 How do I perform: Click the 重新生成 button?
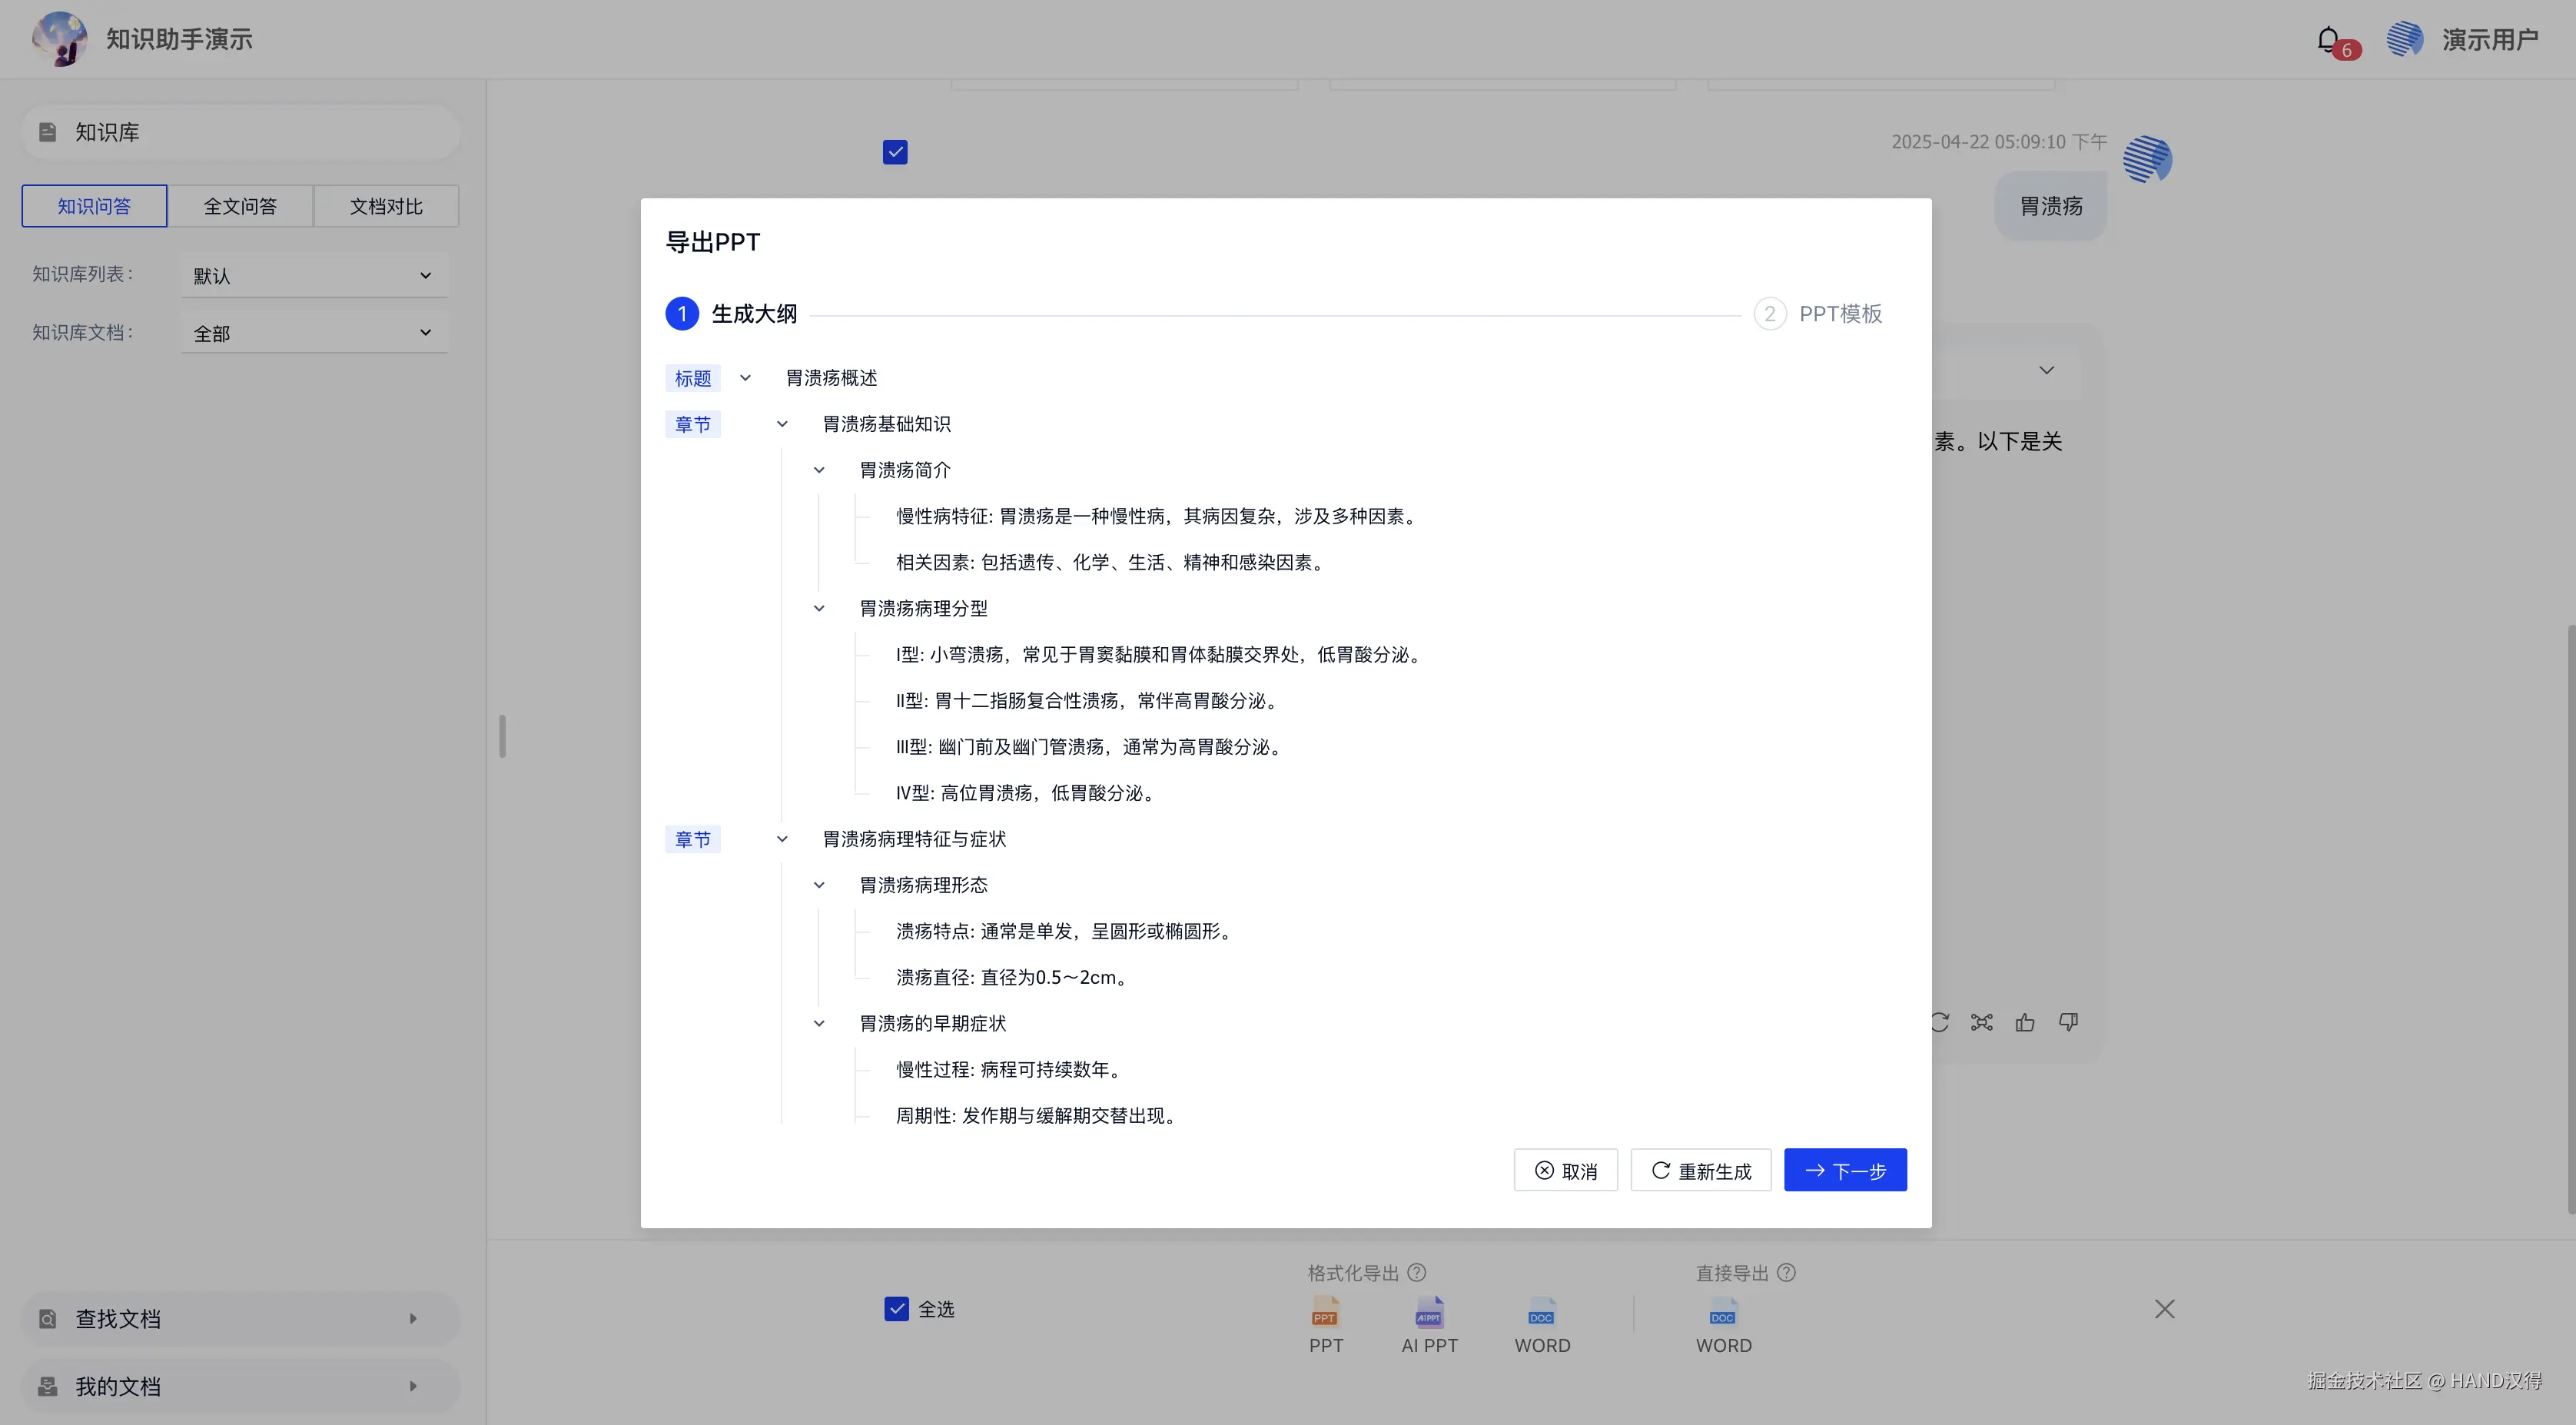[x=1700, y=1170]
